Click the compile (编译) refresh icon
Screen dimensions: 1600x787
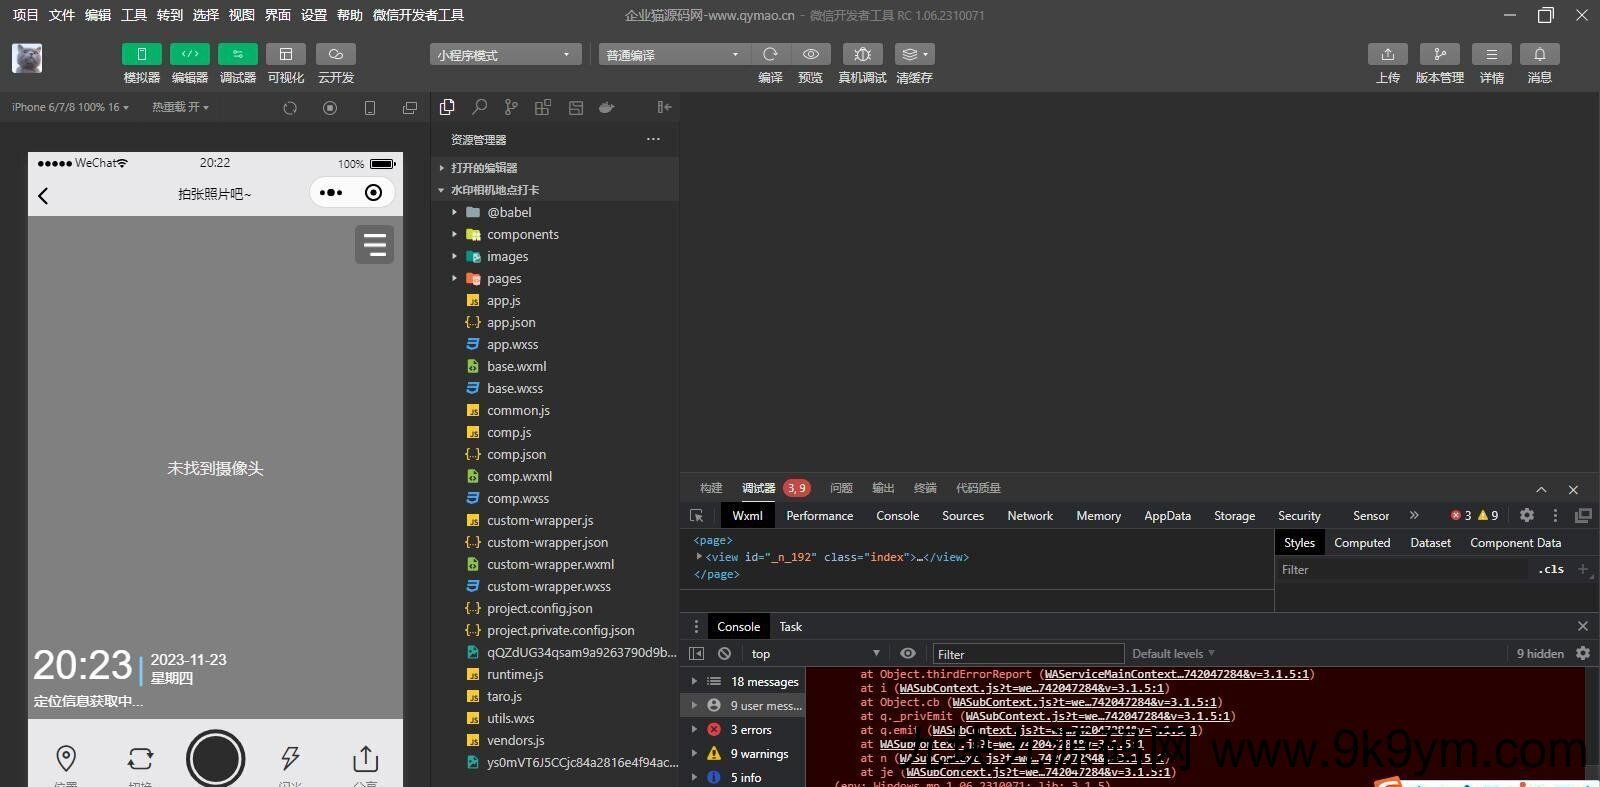coord(770,54)
